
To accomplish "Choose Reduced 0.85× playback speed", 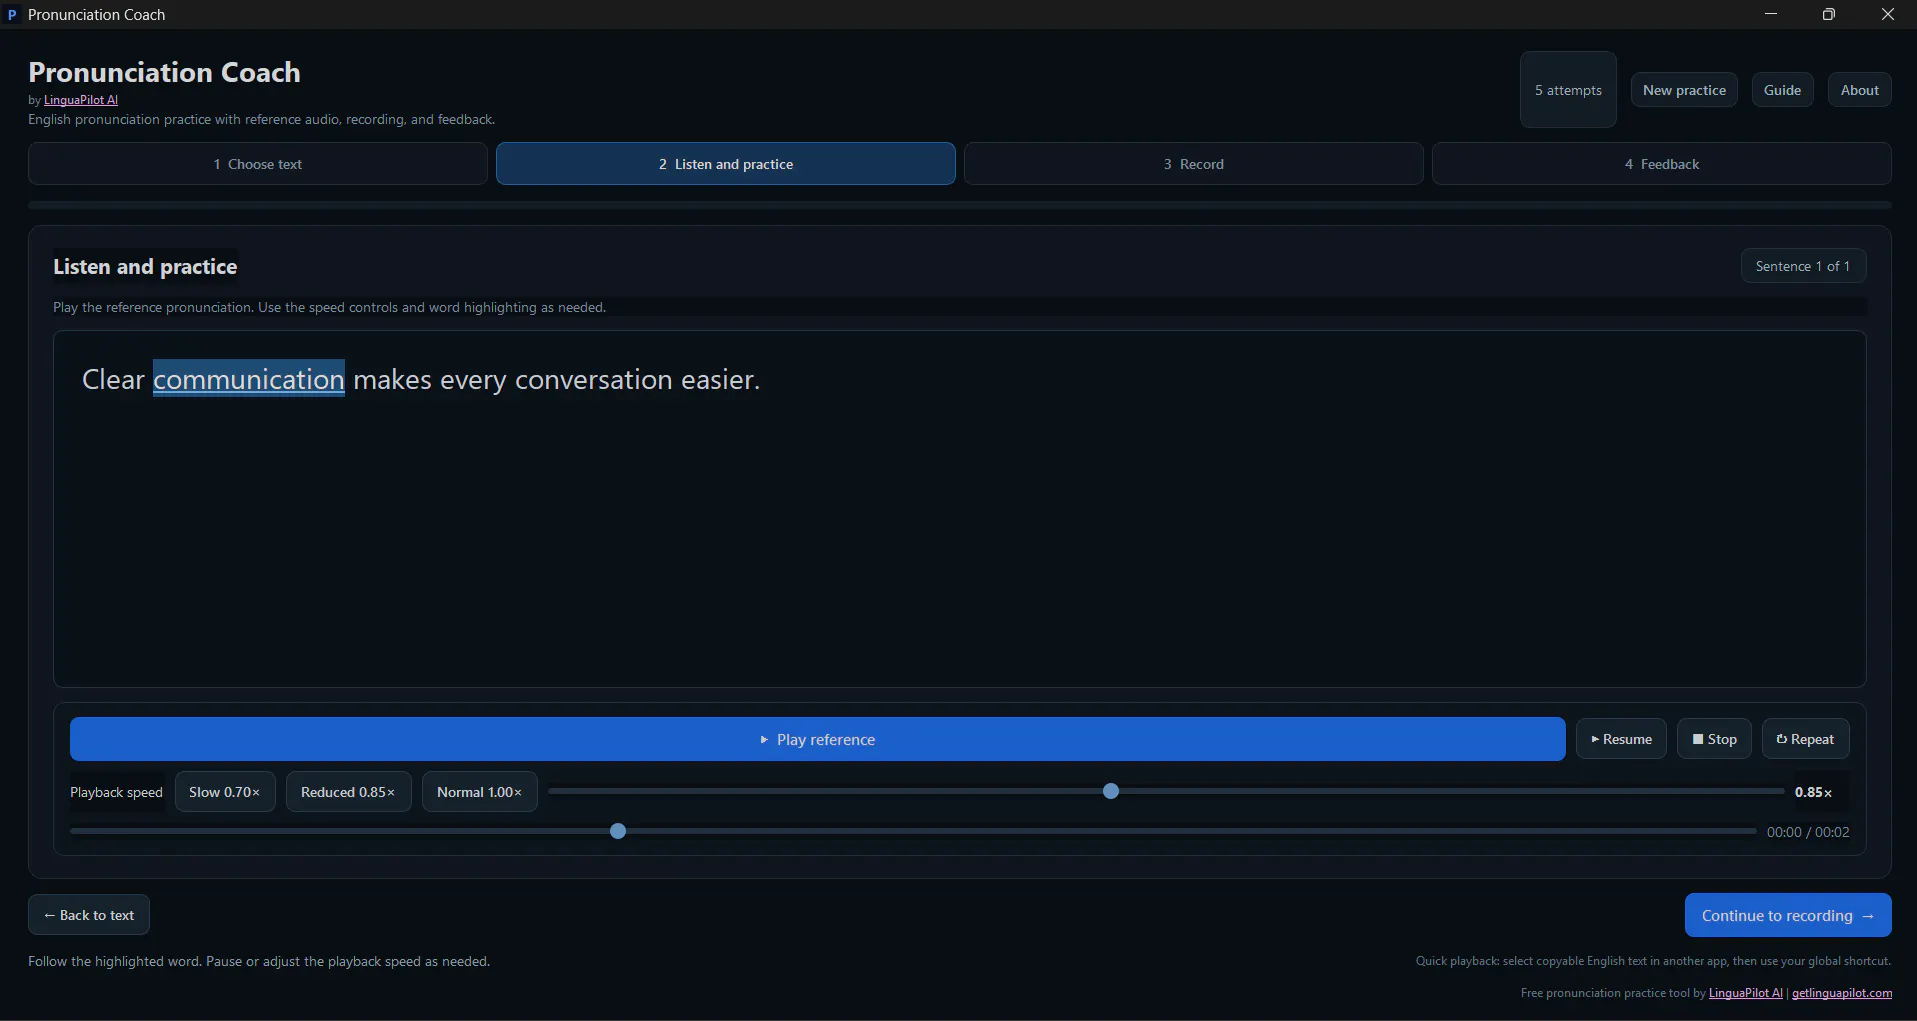I will tap(348, 792).
